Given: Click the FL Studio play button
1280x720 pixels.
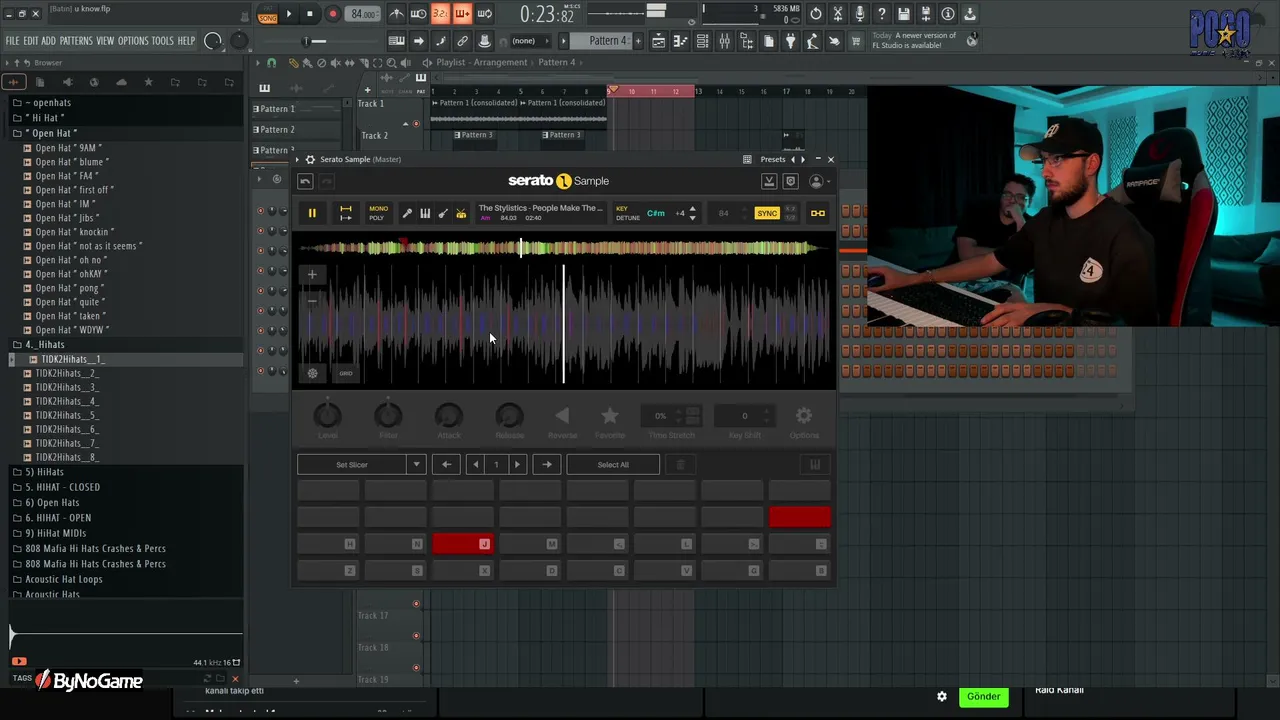Looking at the screenshot, I should pyautogui.click(x=289, y=14).
